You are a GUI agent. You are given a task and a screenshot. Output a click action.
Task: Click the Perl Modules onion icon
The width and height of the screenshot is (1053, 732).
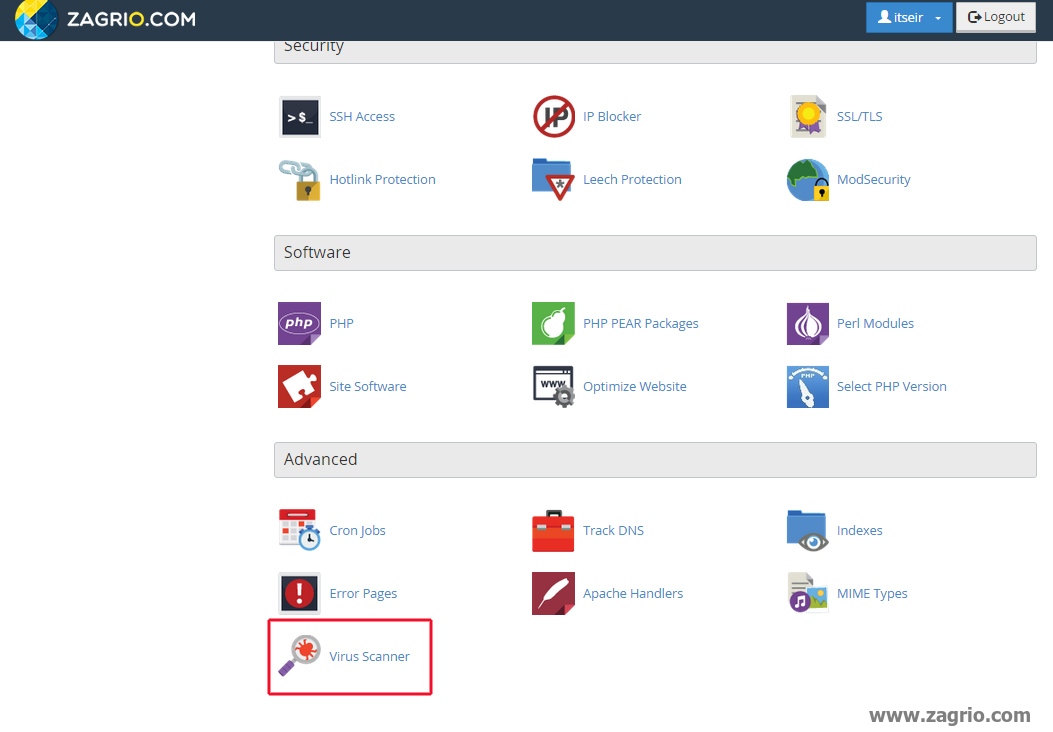pos(807,324)
